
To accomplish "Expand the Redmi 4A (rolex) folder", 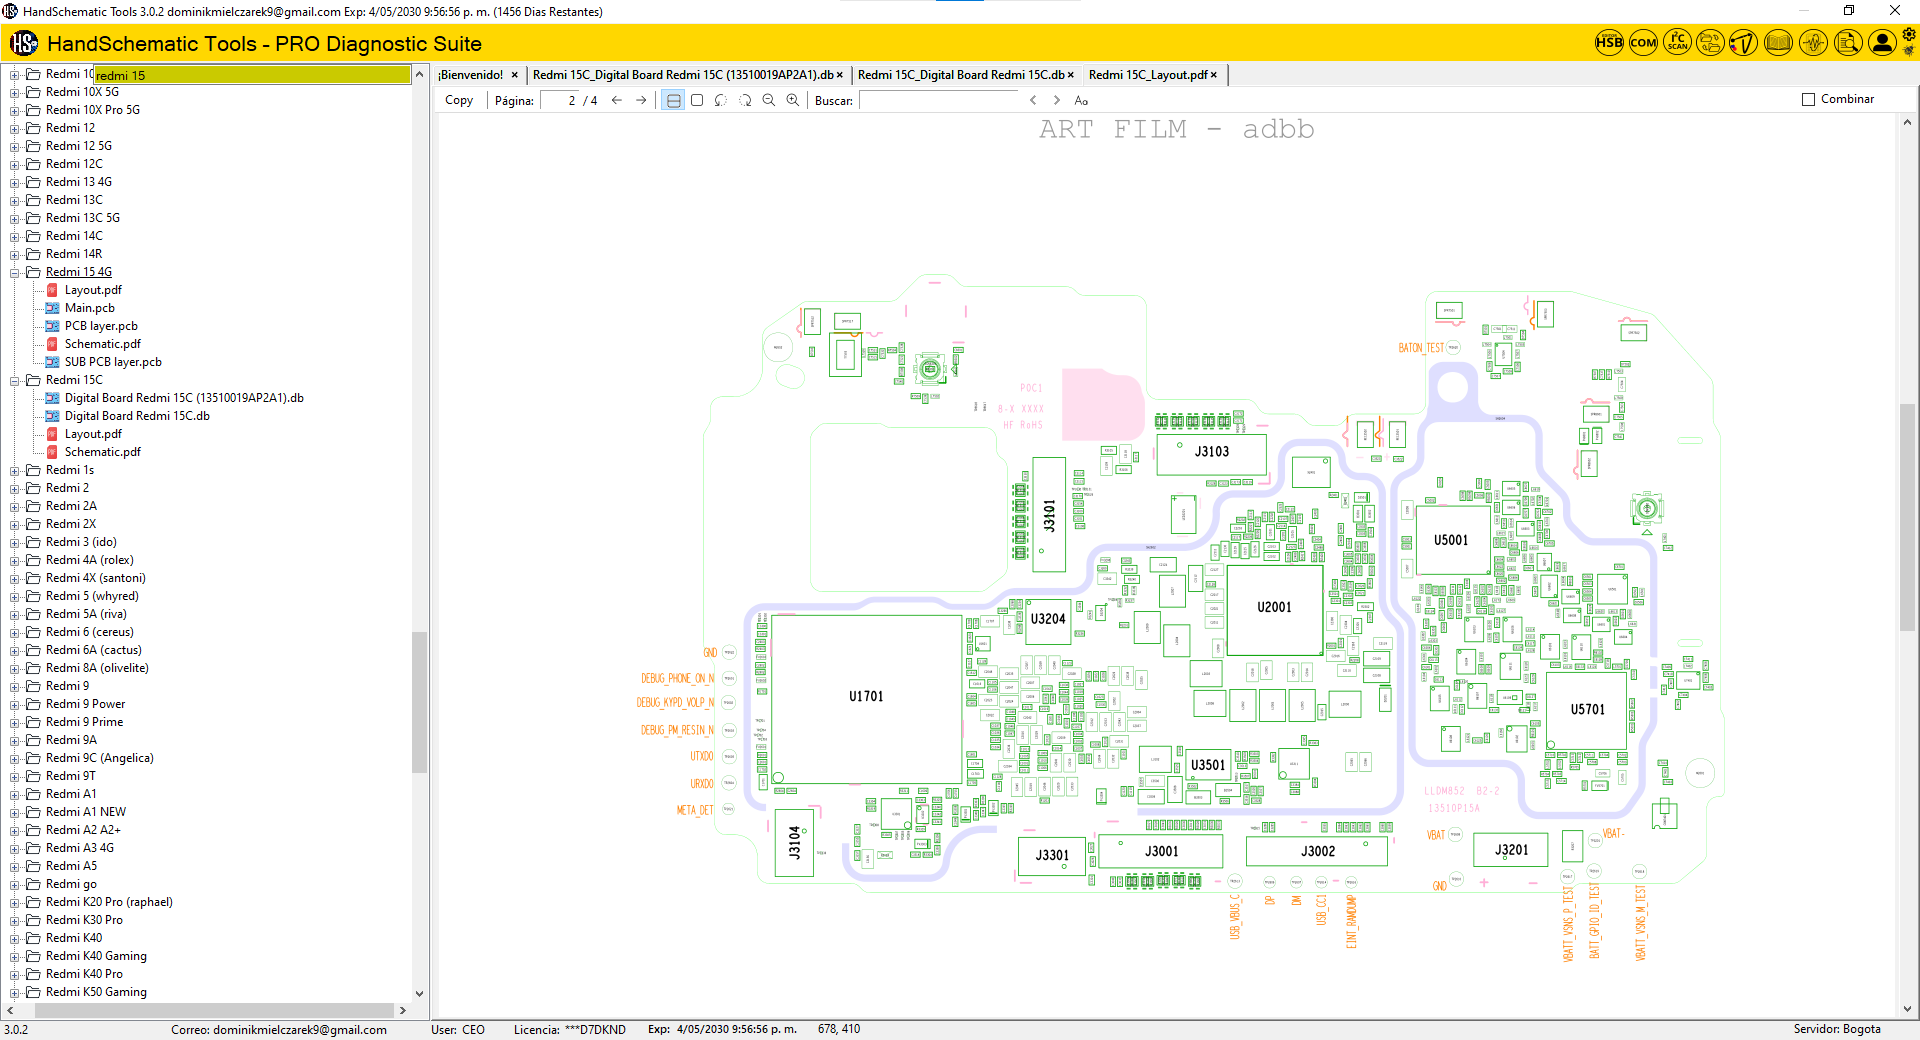I will coord(15,560).
